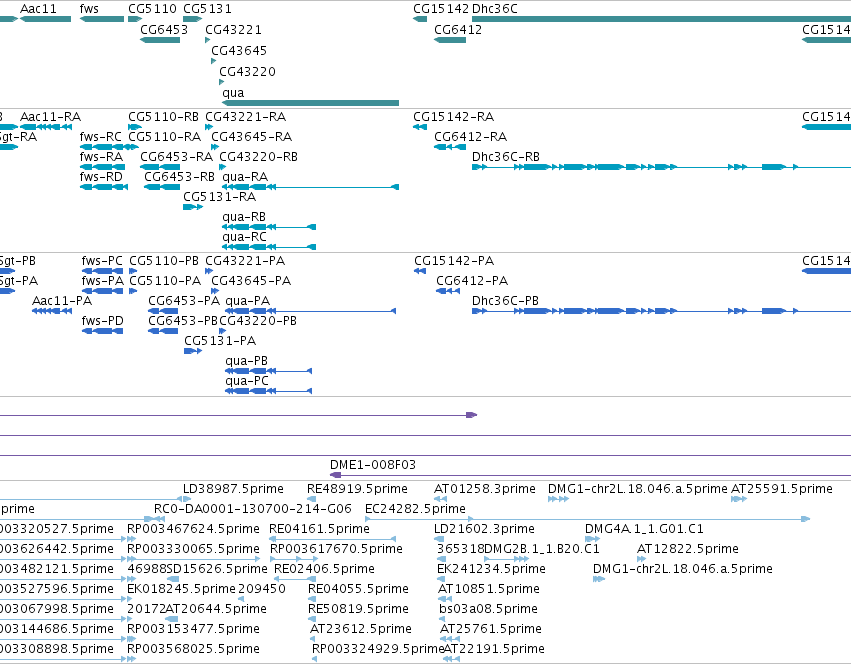Image resolution: width=851 pixels, height=664 pixels.
Task: Select the DME1-008F03 clone label
Action: pos(373,465)
